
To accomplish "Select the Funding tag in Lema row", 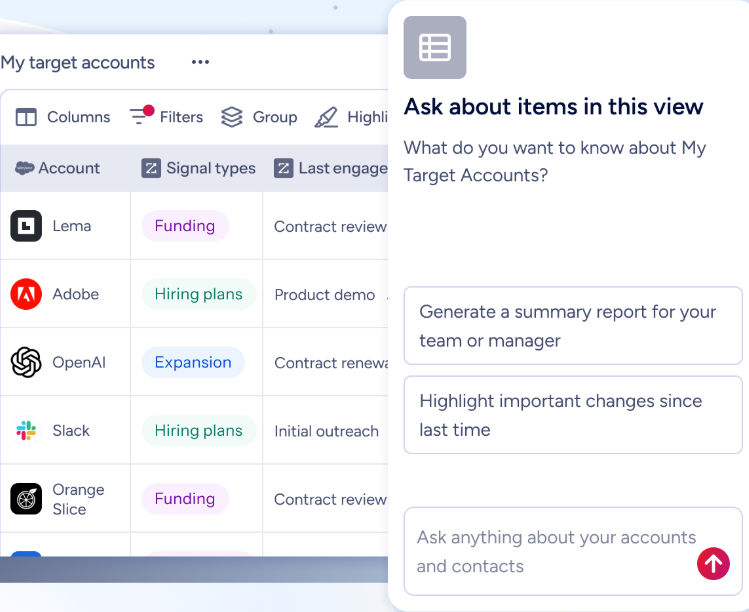I will click(x=185, y=226).
